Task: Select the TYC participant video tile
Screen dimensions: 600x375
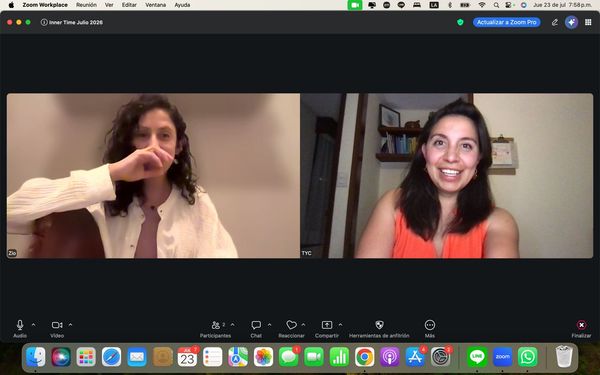Action: pyautogui.click(x=447, y=176)
